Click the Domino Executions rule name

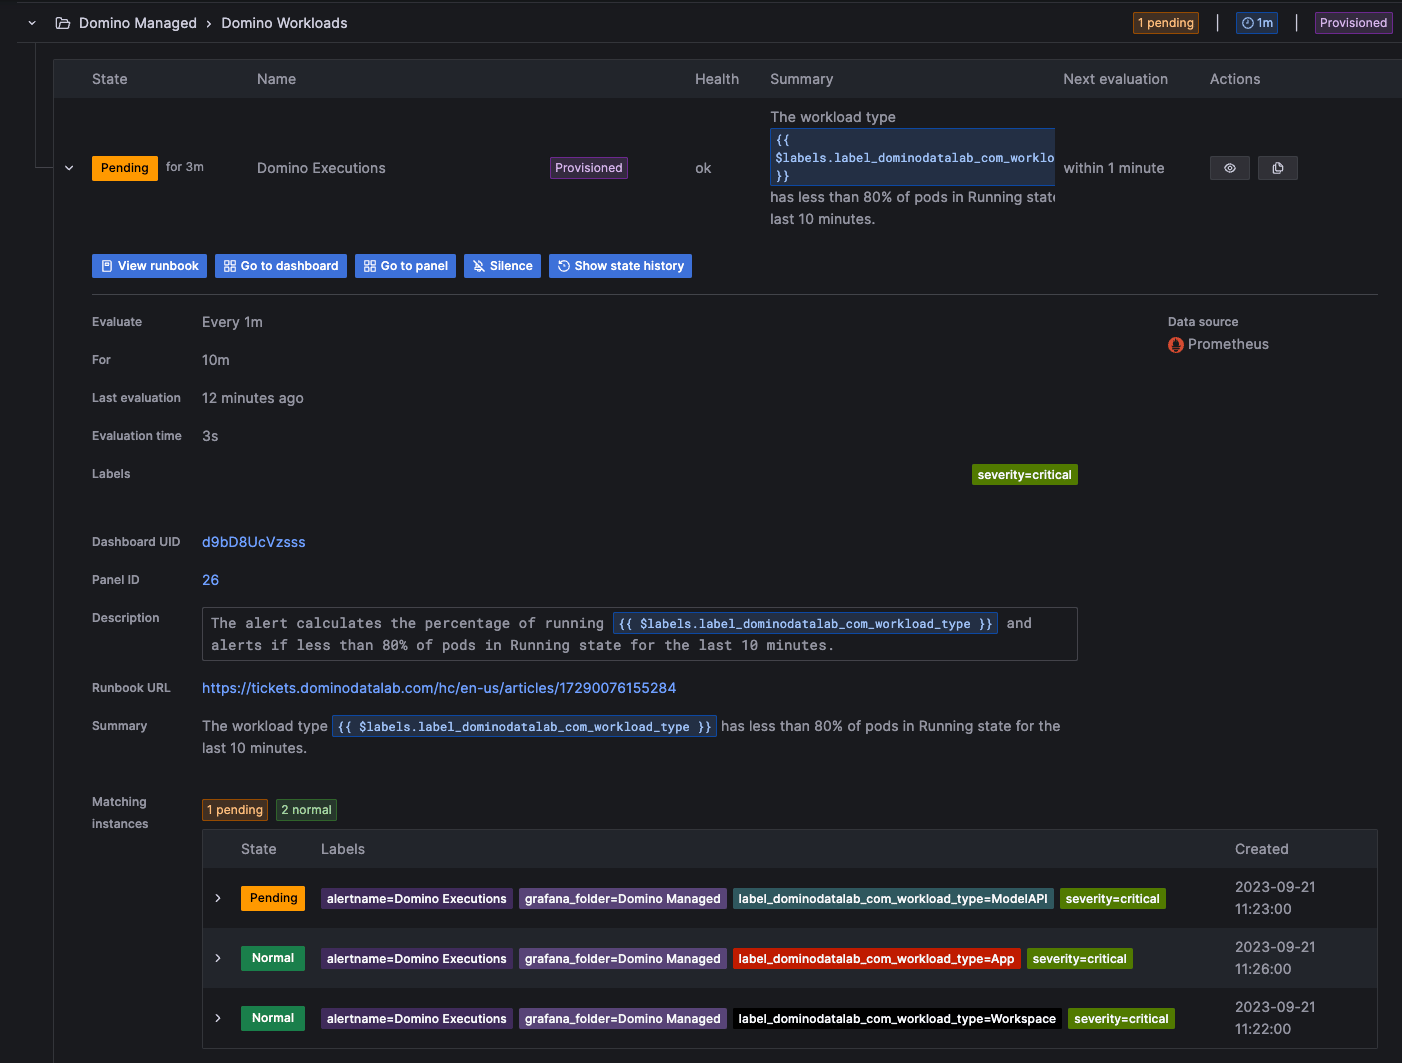click(x=321, y=168)
